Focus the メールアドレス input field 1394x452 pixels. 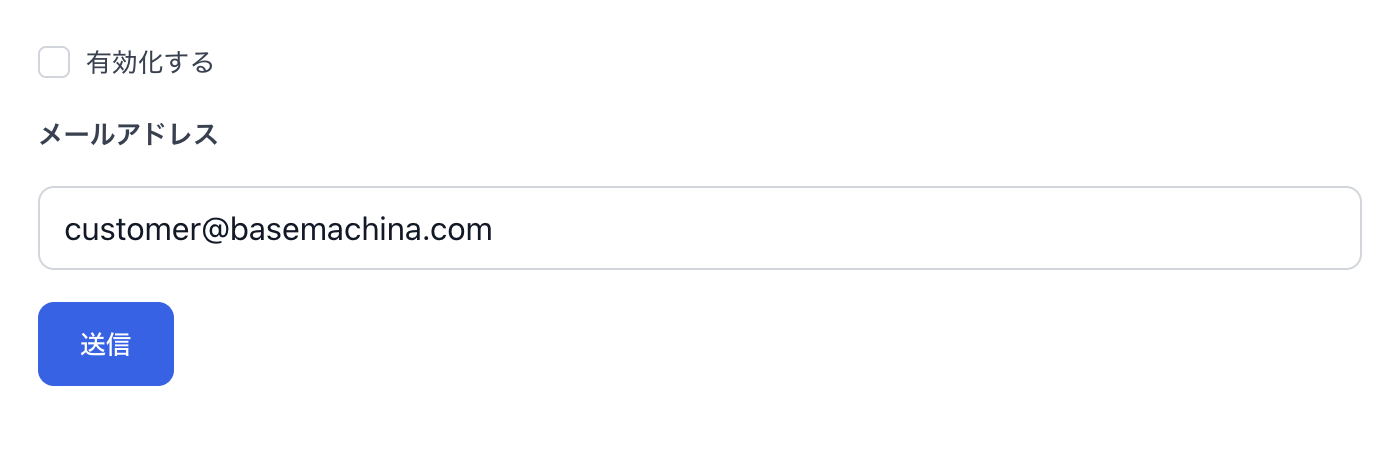(x=699, y=229)
